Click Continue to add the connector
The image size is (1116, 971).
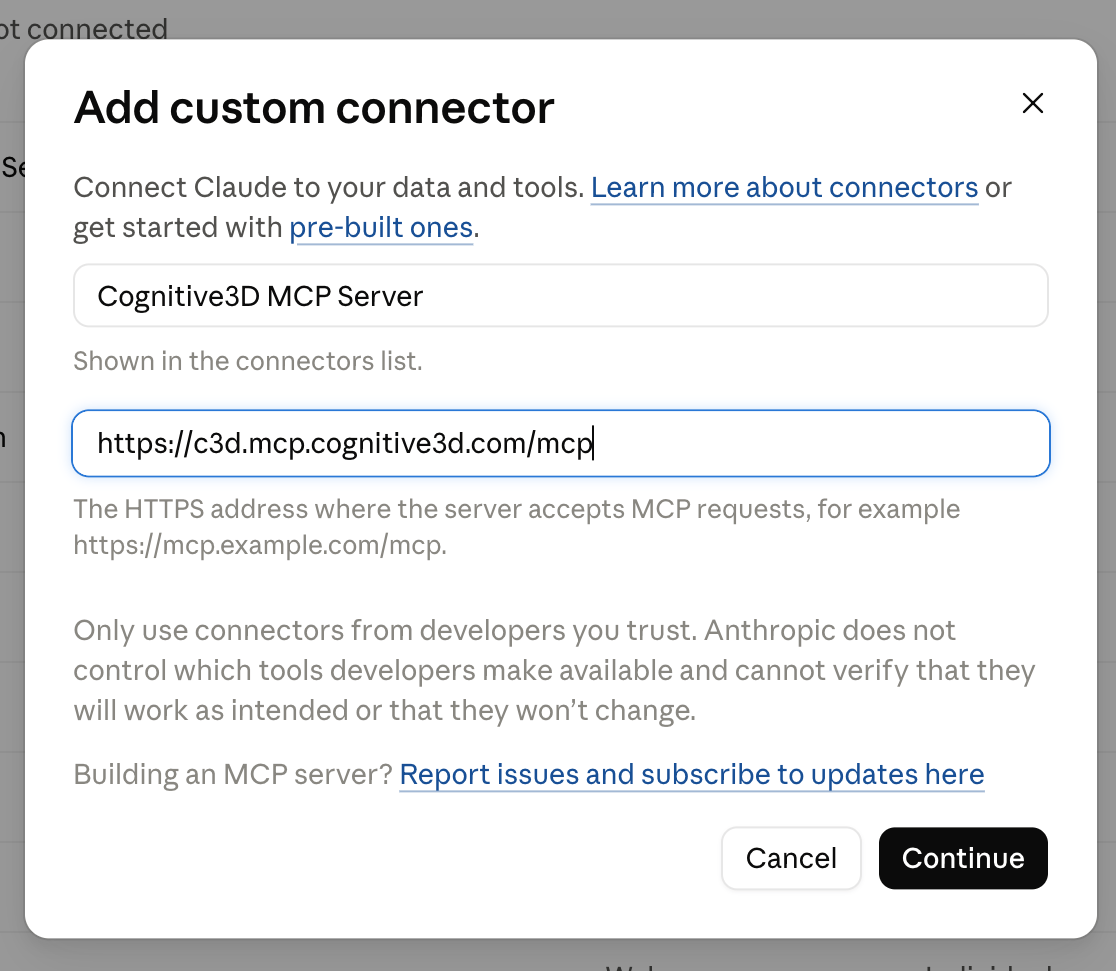(x=963, y=859)
